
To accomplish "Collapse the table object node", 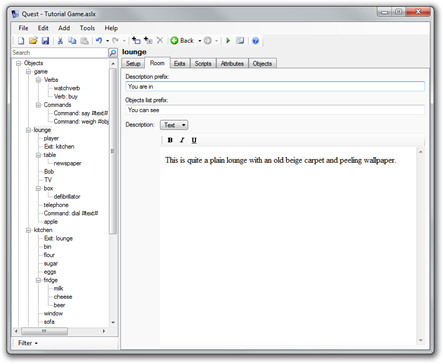I will click(39, 155).
